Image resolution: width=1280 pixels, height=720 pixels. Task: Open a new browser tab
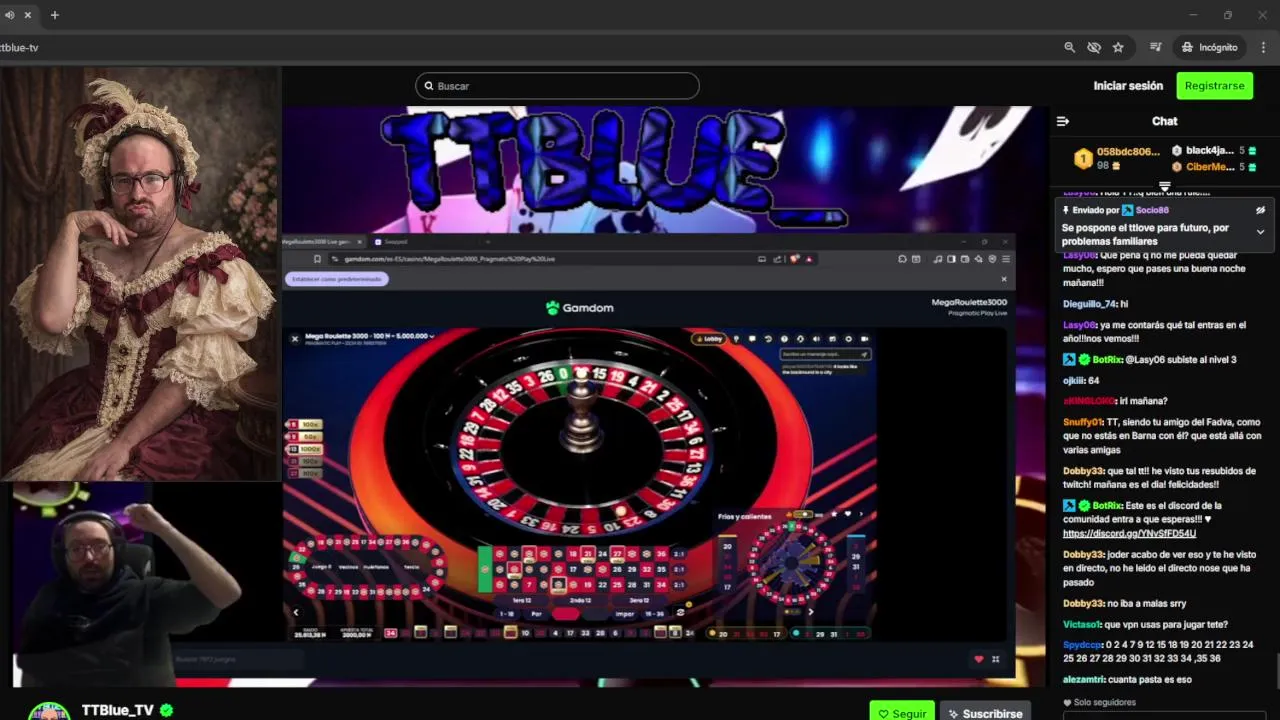coord(55,15)
